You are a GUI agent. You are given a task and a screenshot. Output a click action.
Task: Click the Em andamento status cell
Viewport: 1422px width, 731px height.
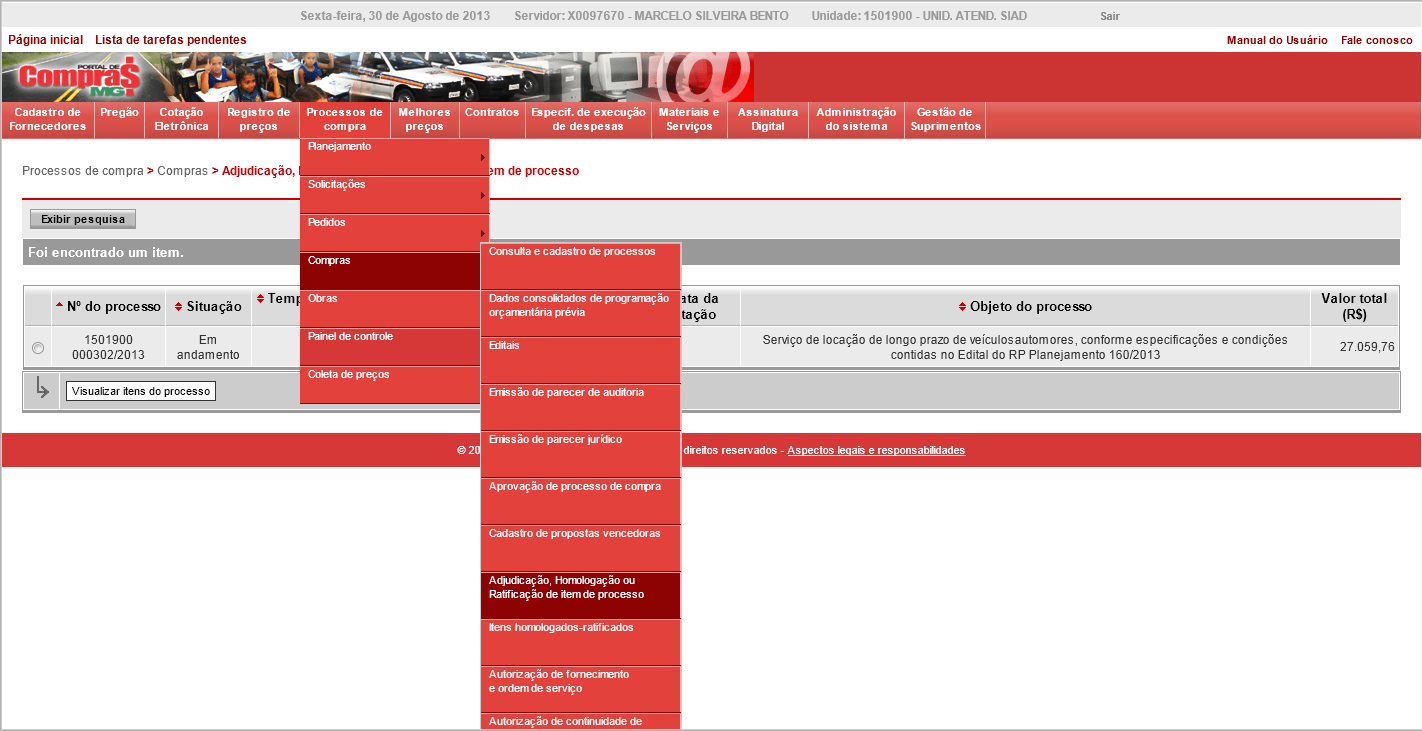pyautogui.click(x=208, y=347)
